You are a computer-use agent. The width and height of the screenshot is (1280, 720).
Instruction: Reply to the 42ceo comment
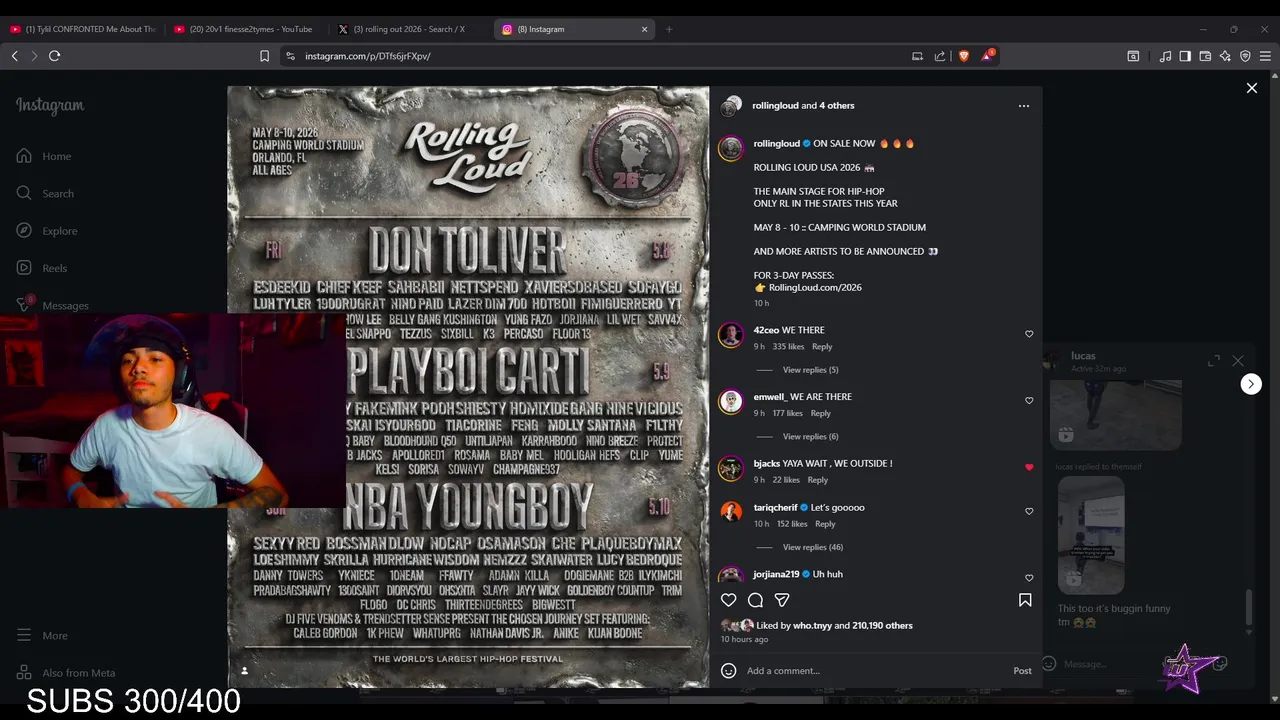coord(822,347)
